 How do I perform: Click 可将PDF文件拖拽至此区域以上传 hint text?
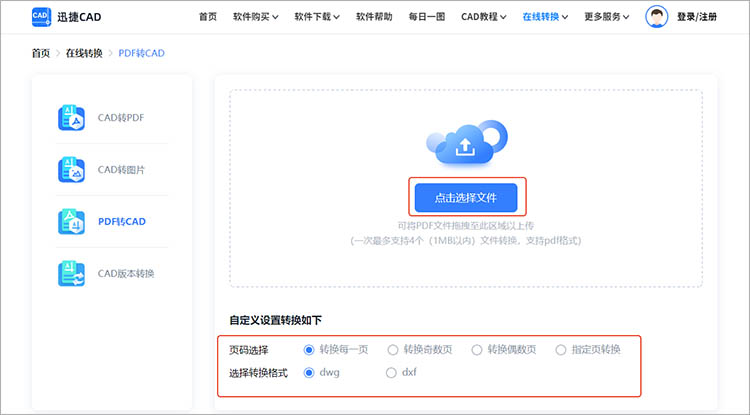pos(466,226)
